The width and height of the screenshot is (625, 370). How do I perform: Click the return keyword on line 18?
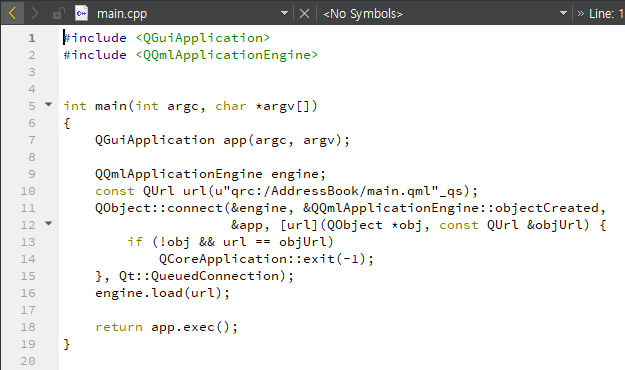(119, 327)
